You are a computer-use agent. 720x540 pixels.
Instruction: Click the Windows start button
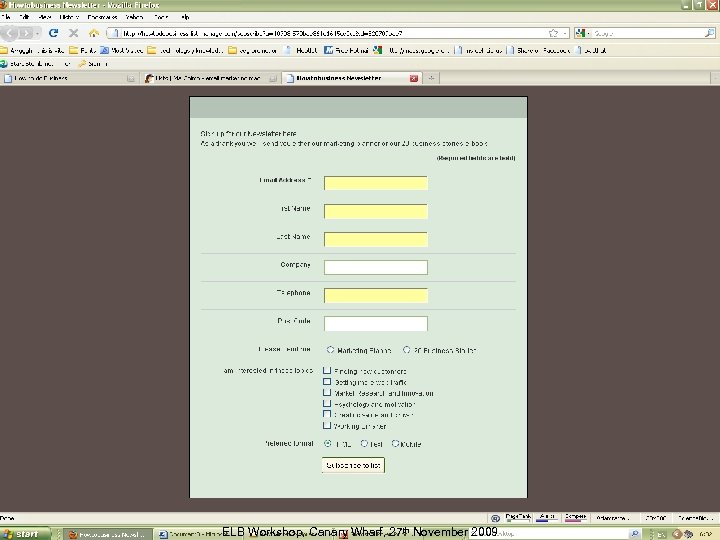(x=25, y=534)
